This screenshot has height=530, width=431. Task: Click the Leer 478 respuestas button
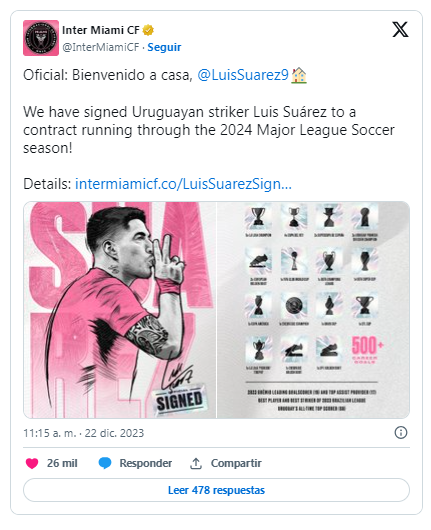click(x=216, y=490)
